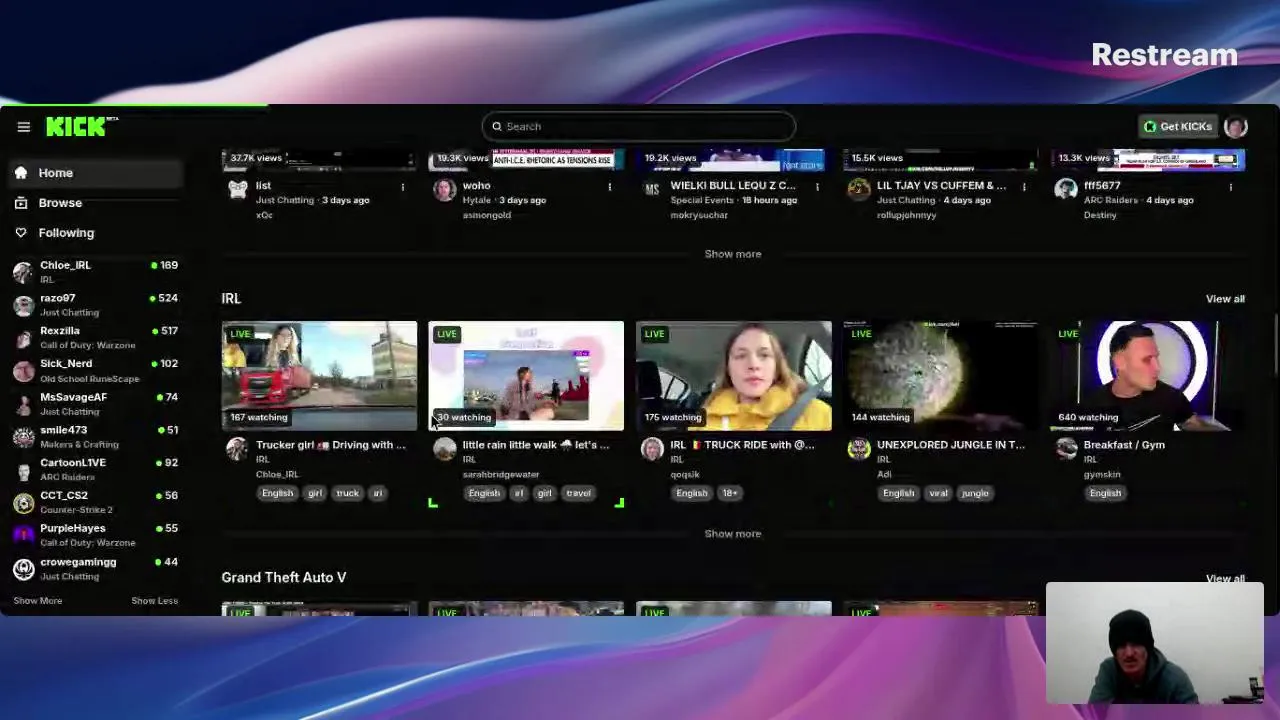This screenshot has height=720, width=1280.
Task: Open options menu for 'list' video
Action: tap(403, 187)
